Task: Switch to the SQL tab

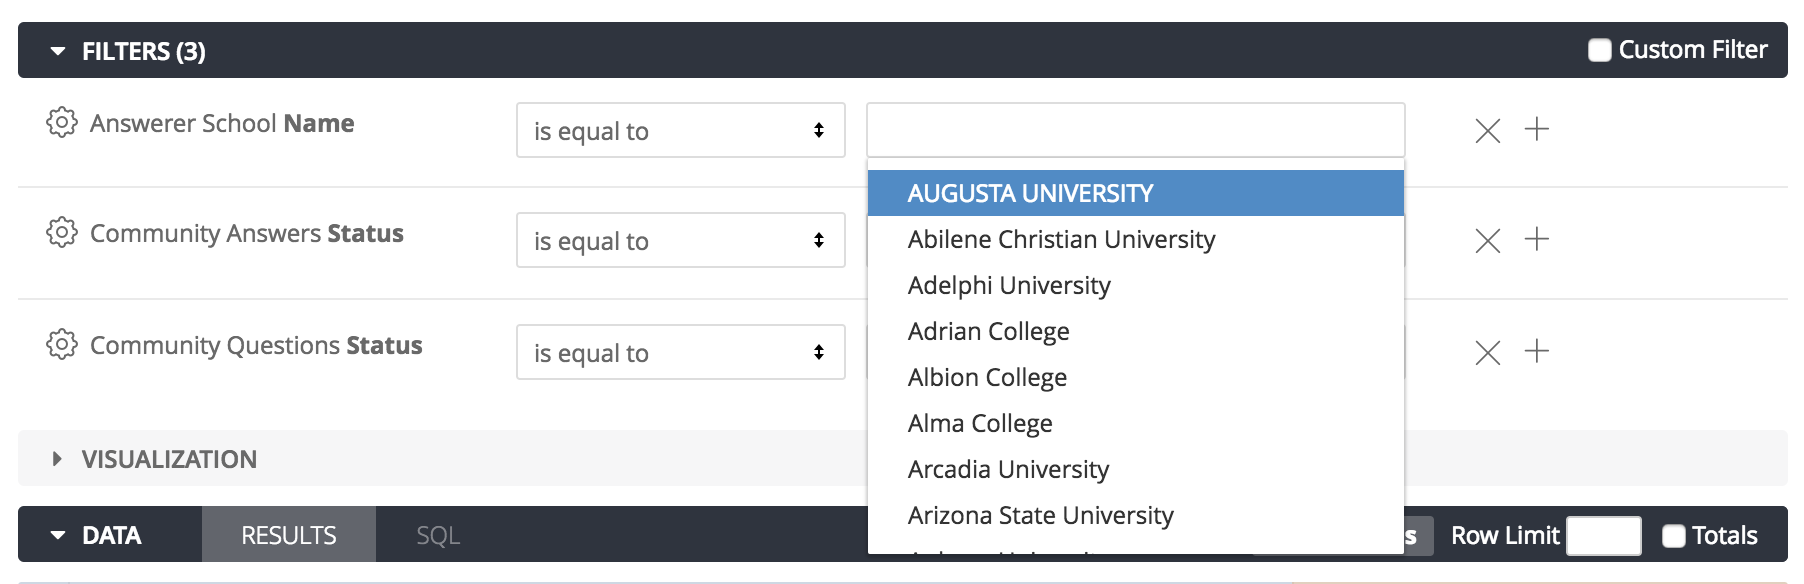Action: click(438, 535)
